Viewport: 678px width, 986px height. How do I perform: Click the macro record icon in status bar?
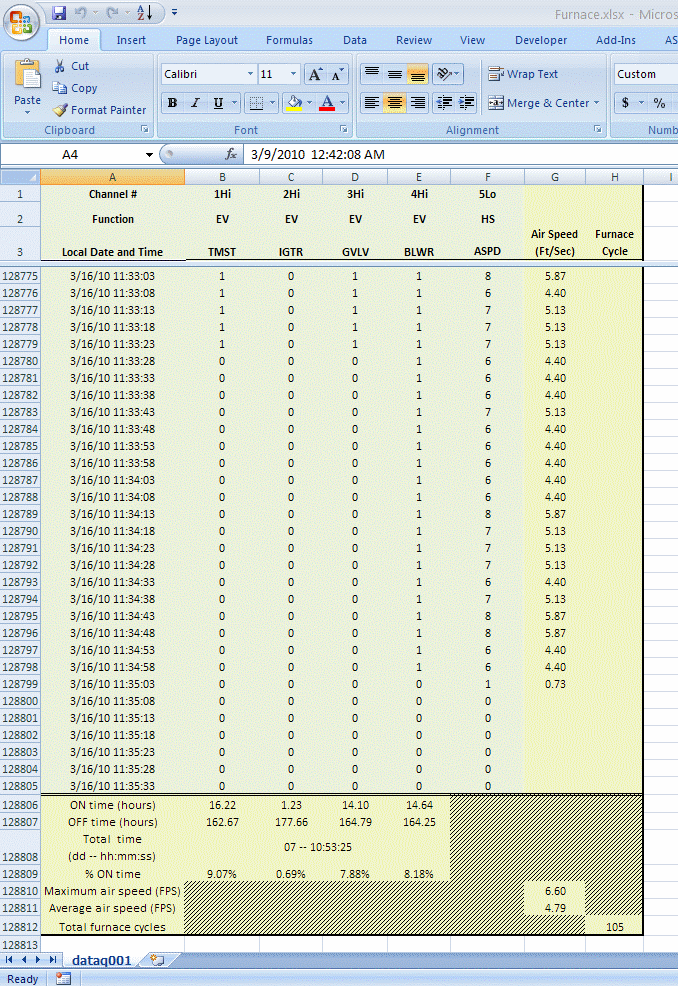(63, 978)
